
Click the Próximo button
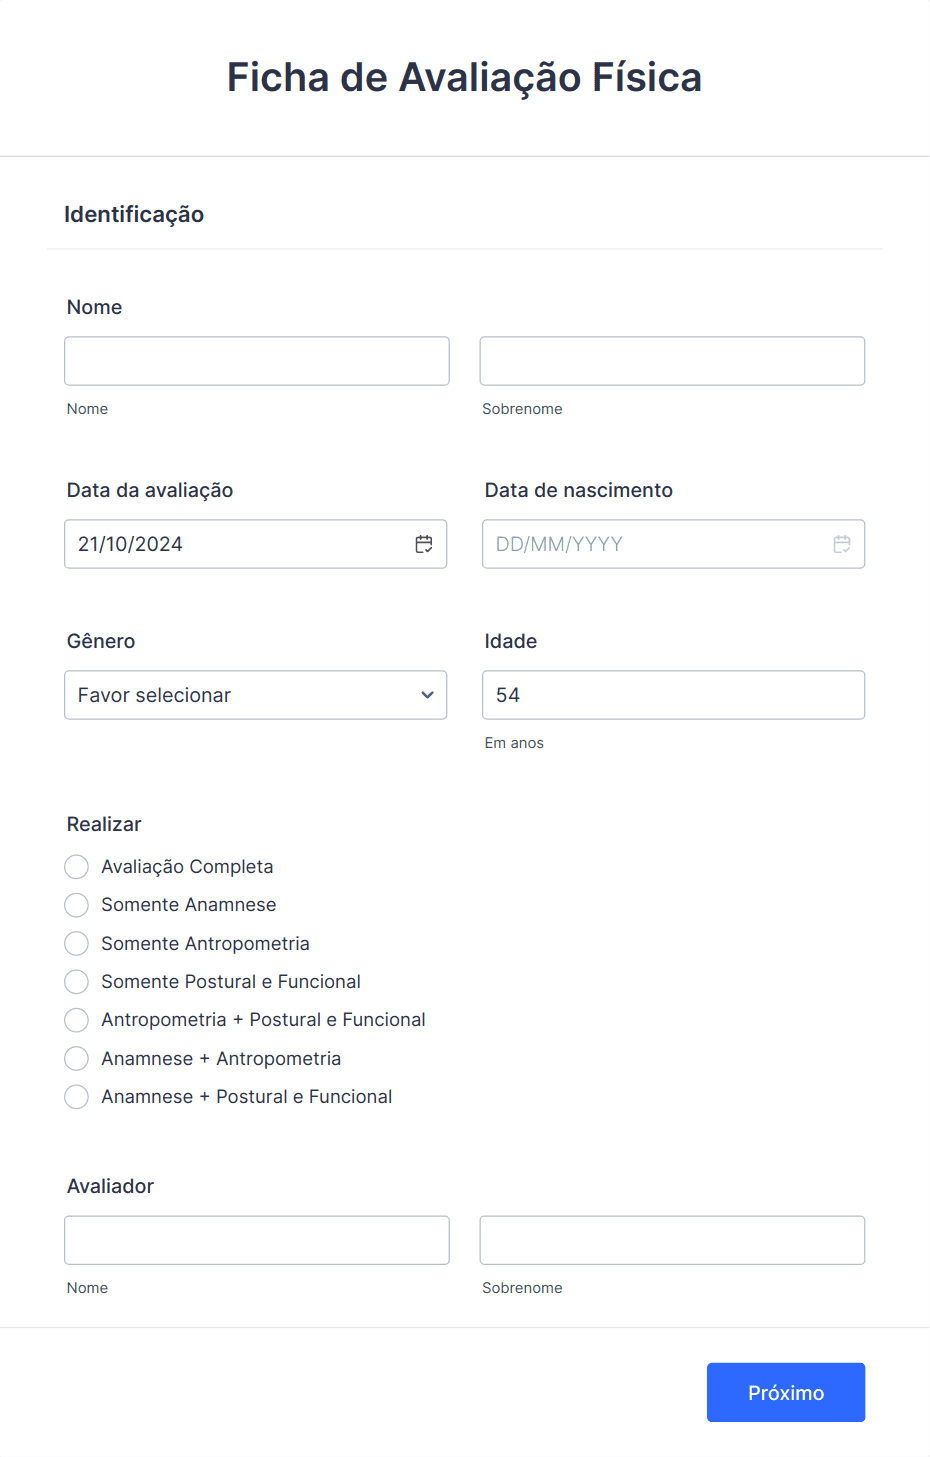[x=786, y=1392]
